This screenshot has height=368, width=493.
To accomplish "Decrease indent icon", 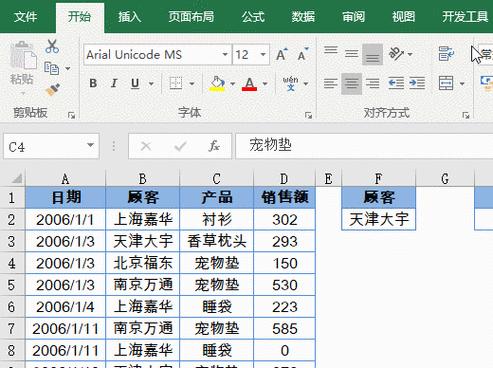I will pos(396,83).
